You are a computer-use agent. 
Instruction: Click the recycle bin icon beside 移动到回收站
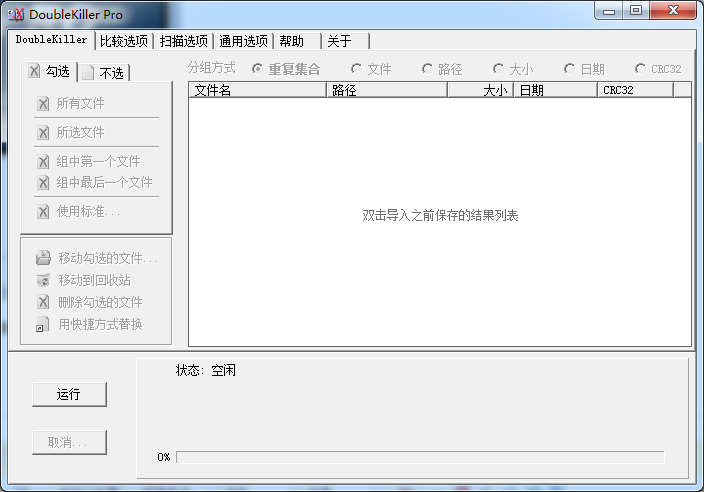pos(43,280)
